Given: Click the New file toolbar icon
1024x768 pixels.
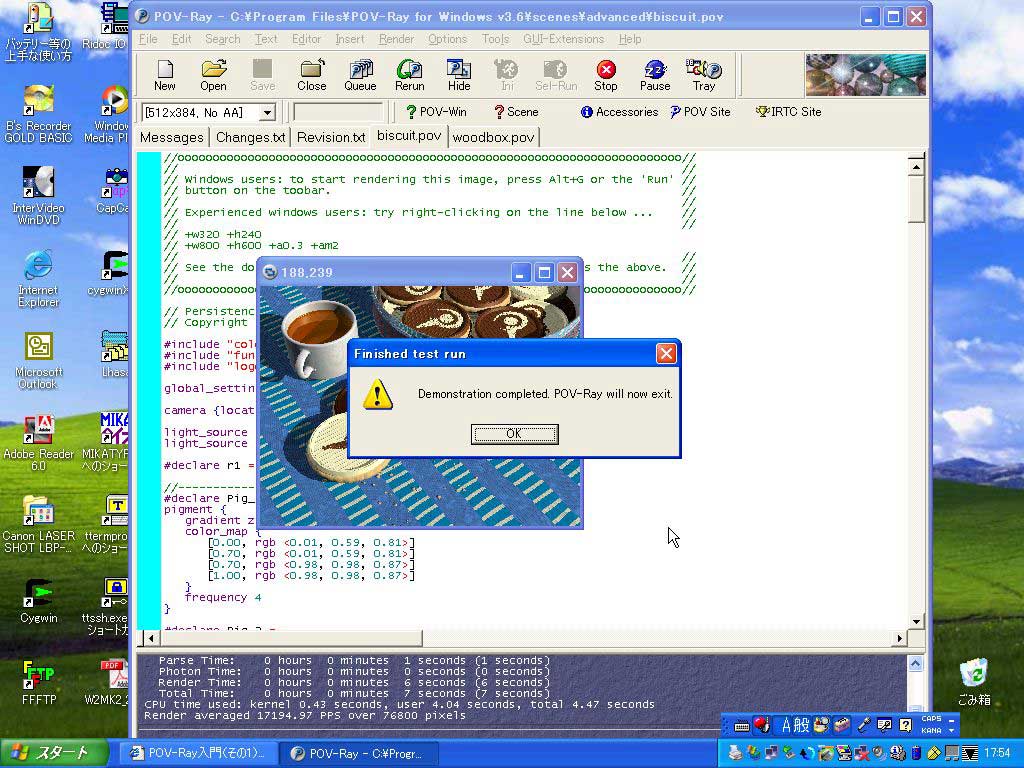Looking at the screenshot, I should tap(165, 75).
